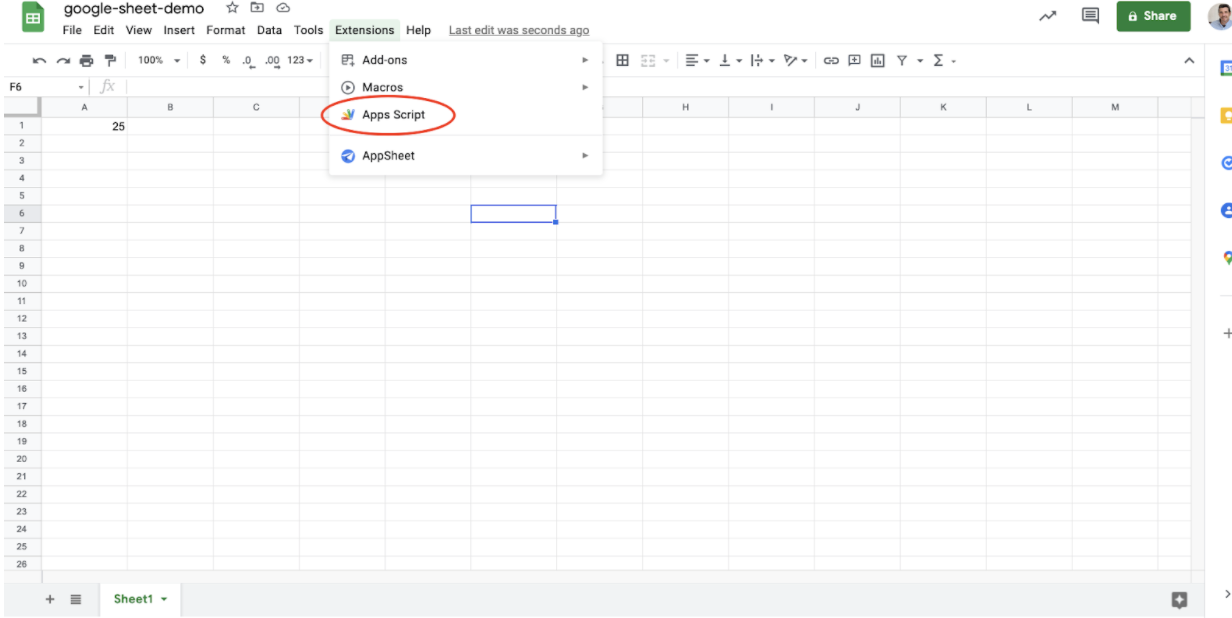
Task: Click the Redo arrow in the toolbar
Action: (x=63, y=61)
